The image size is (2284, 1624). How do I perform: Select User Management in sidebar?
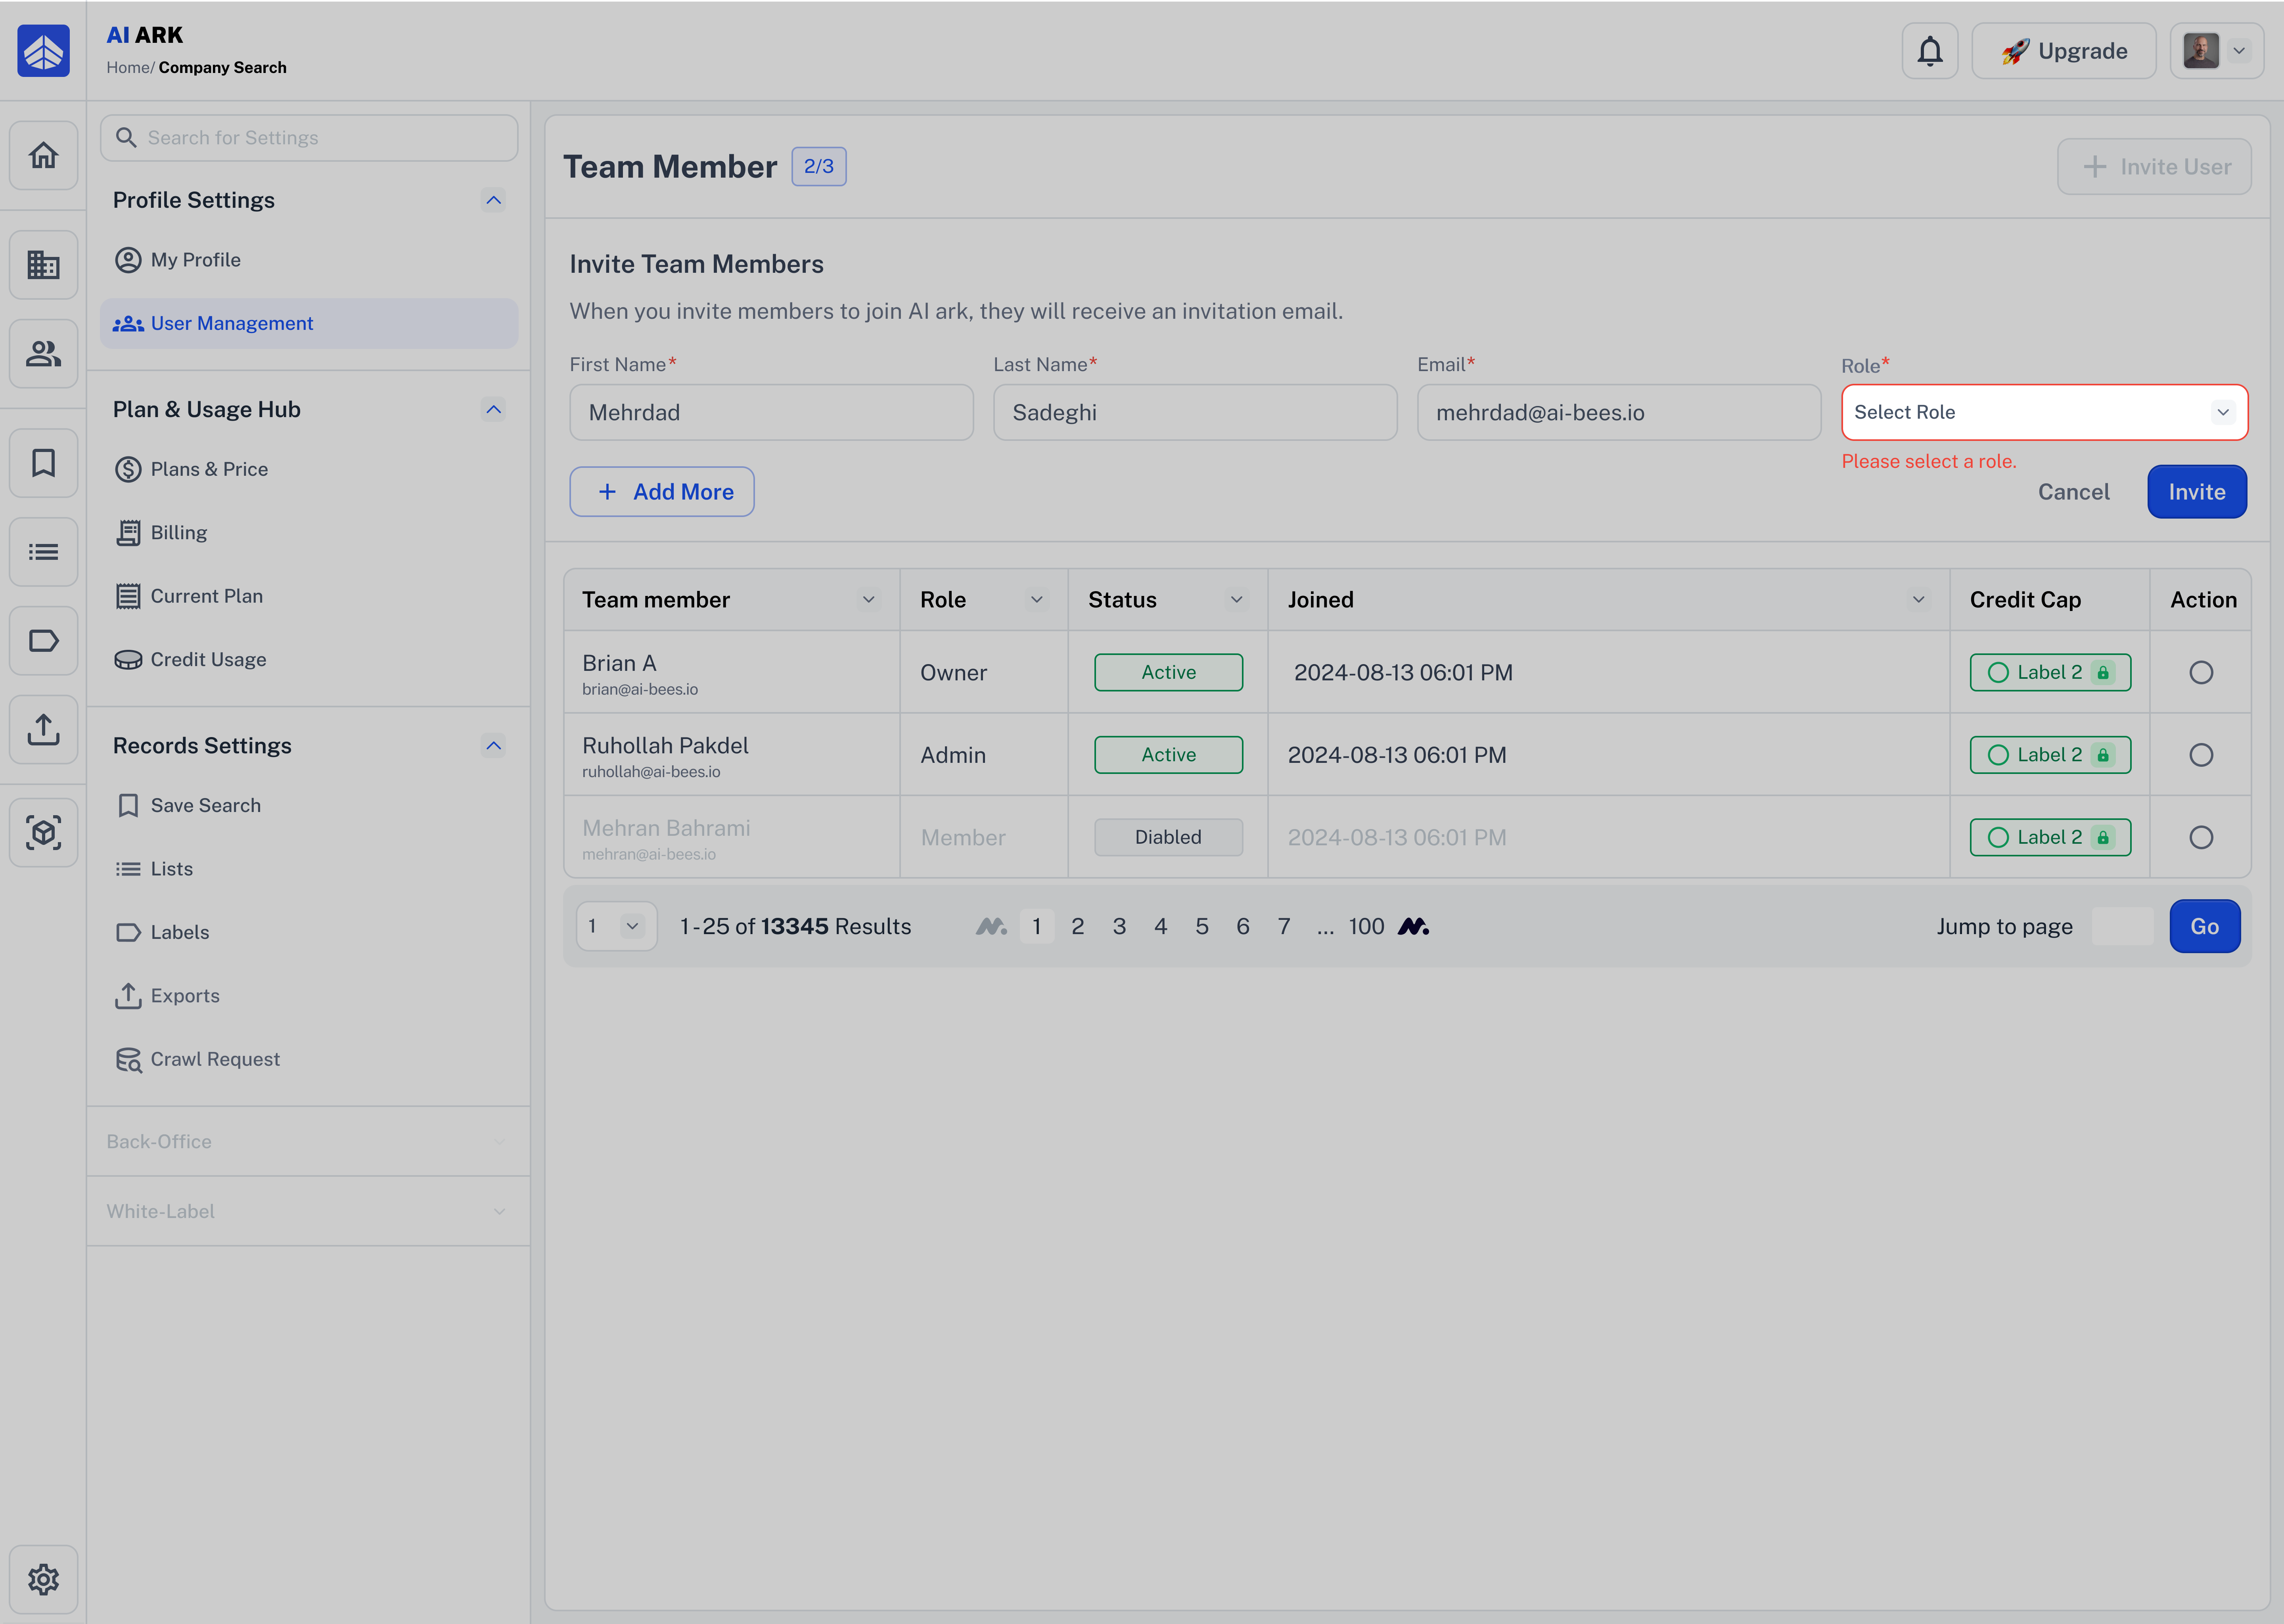(309, 324)
